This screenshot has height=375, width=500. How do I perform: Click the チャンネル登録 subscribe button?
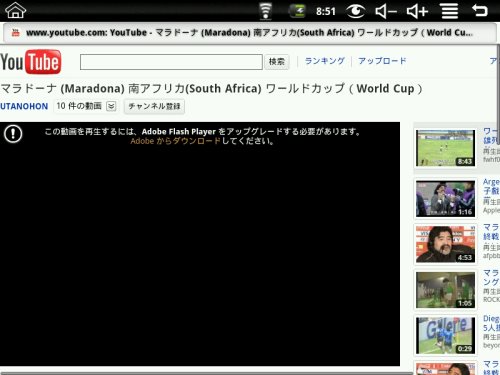[x=154, y=106]
